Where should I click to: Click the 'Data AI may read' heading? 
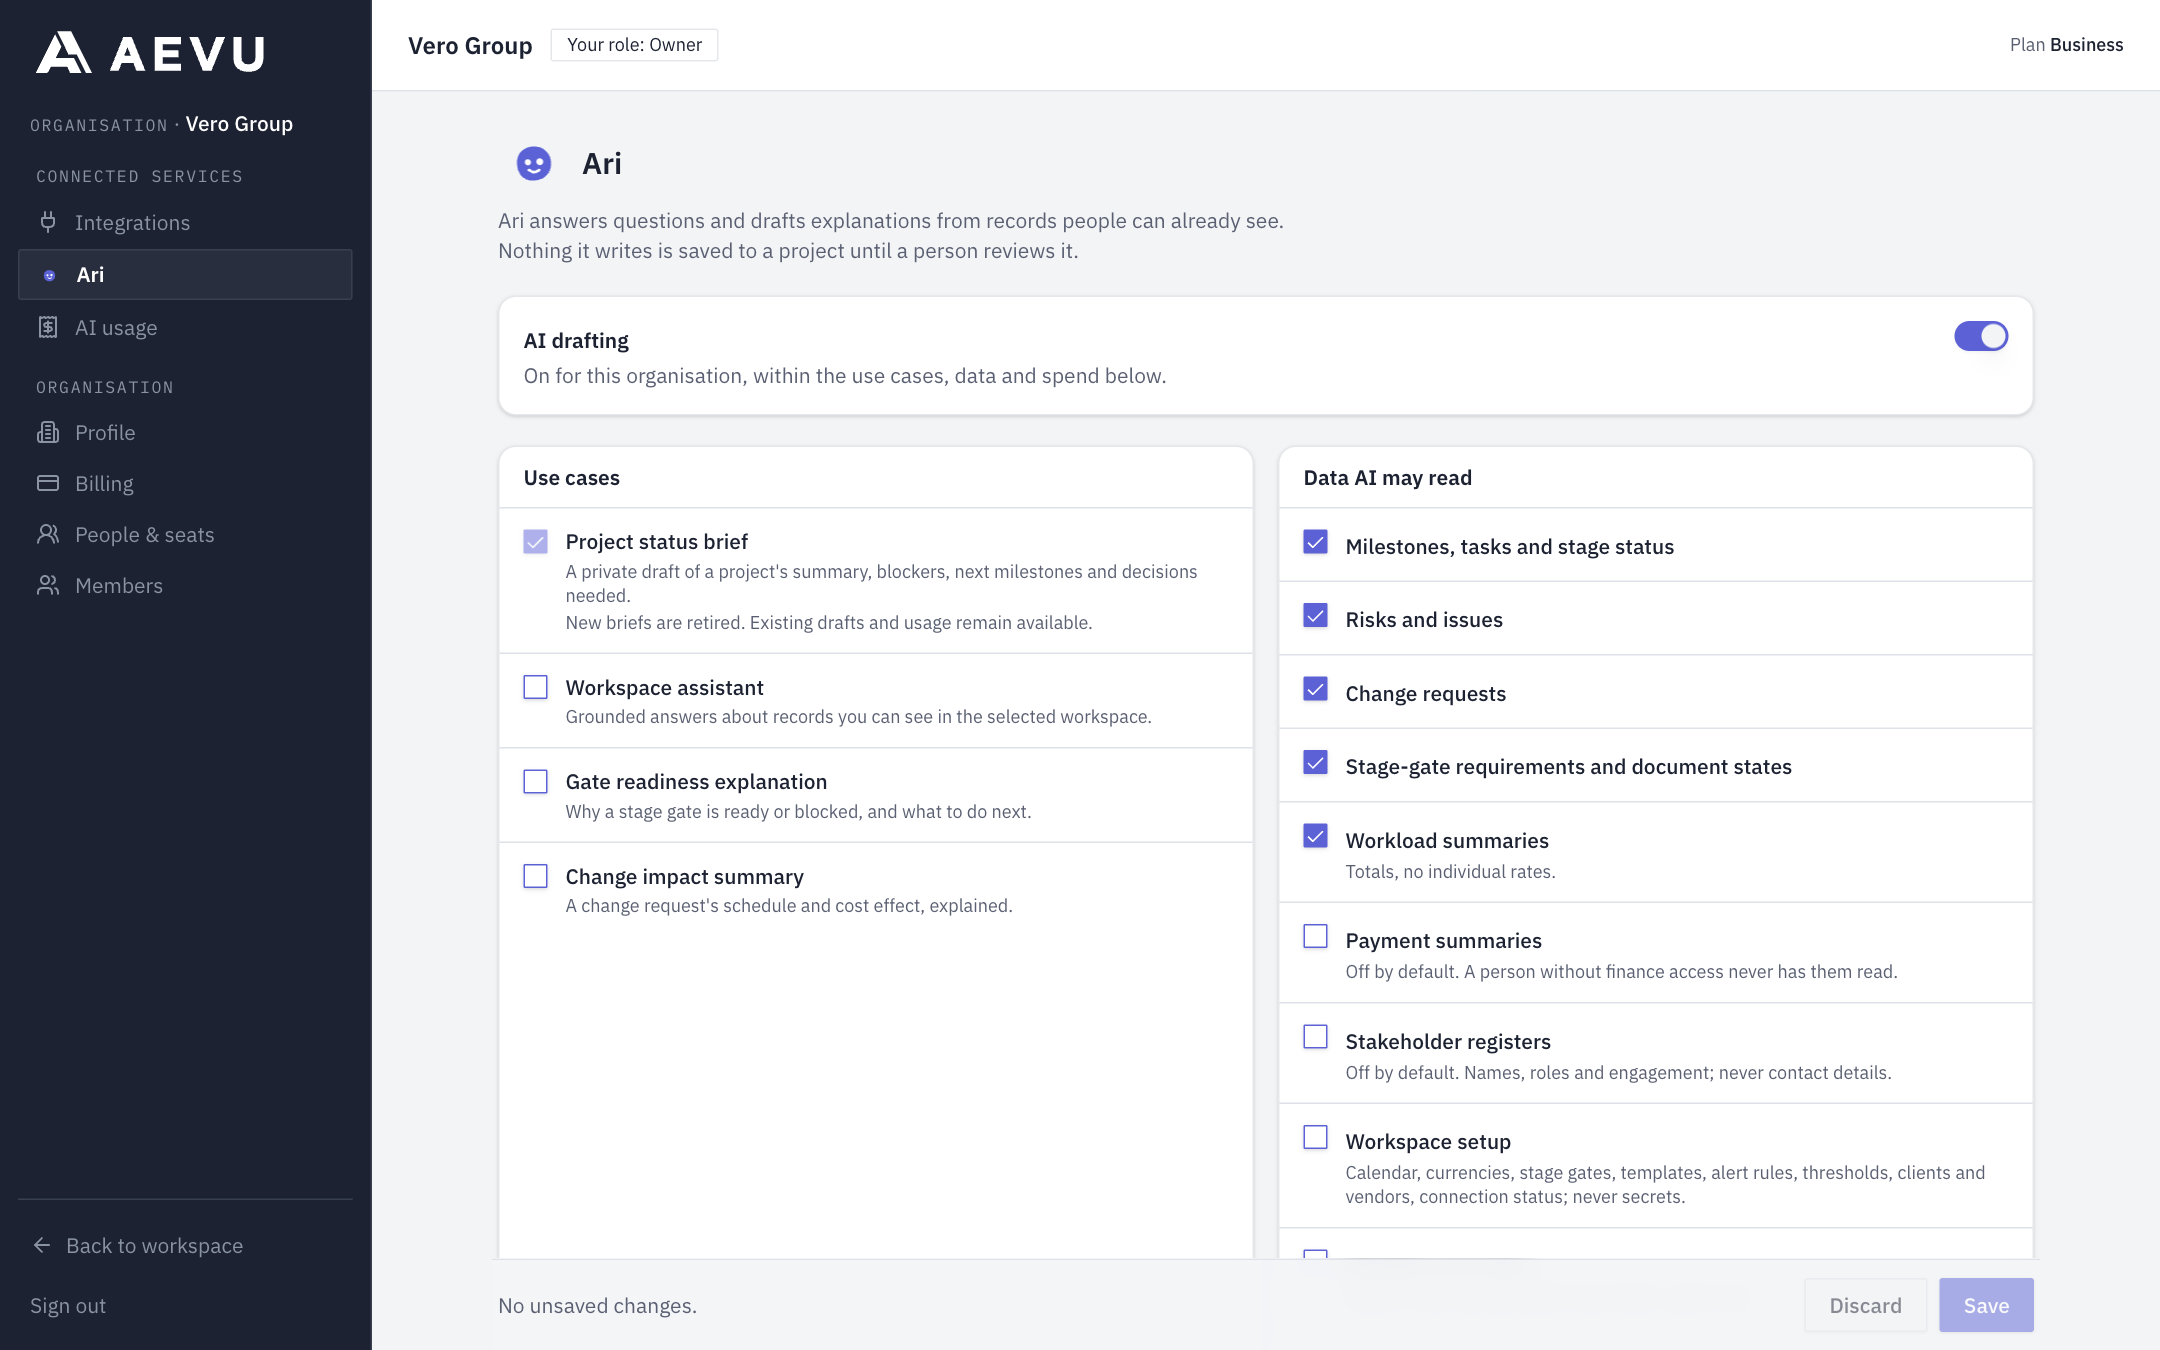1387,477
